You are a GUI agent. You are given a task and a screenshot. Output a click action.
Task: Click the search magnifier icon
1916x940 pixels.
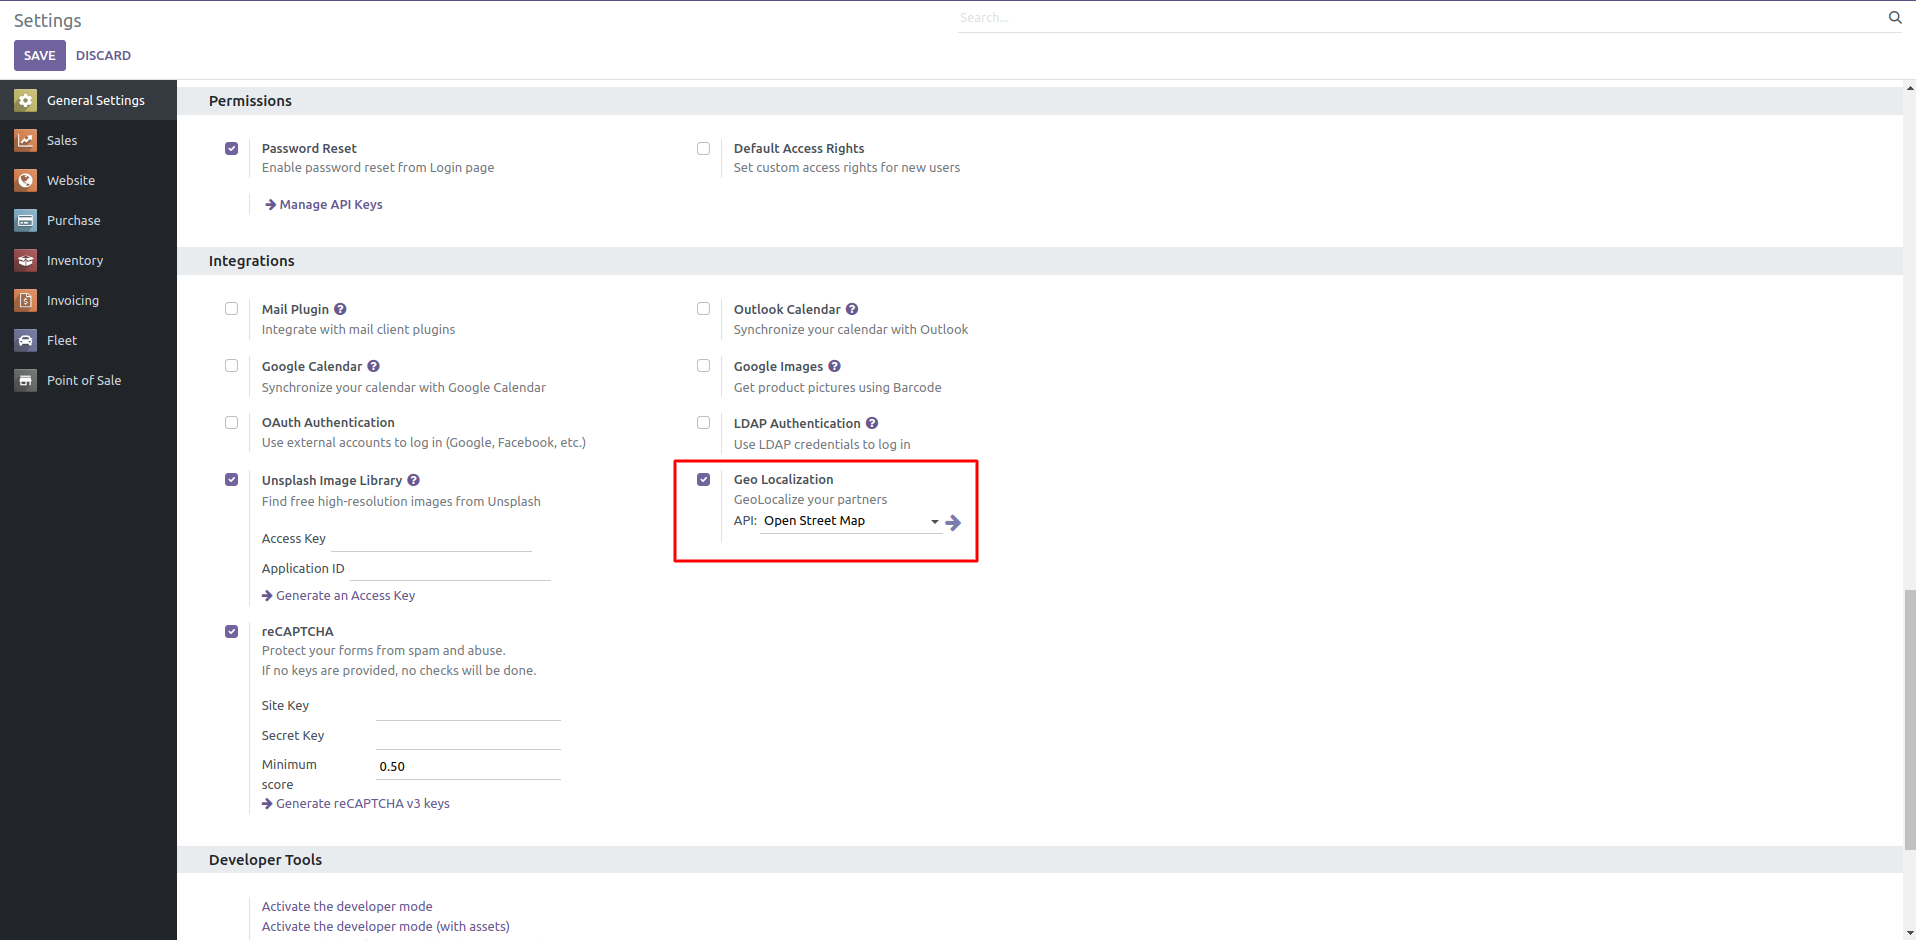coord(1894,17)
